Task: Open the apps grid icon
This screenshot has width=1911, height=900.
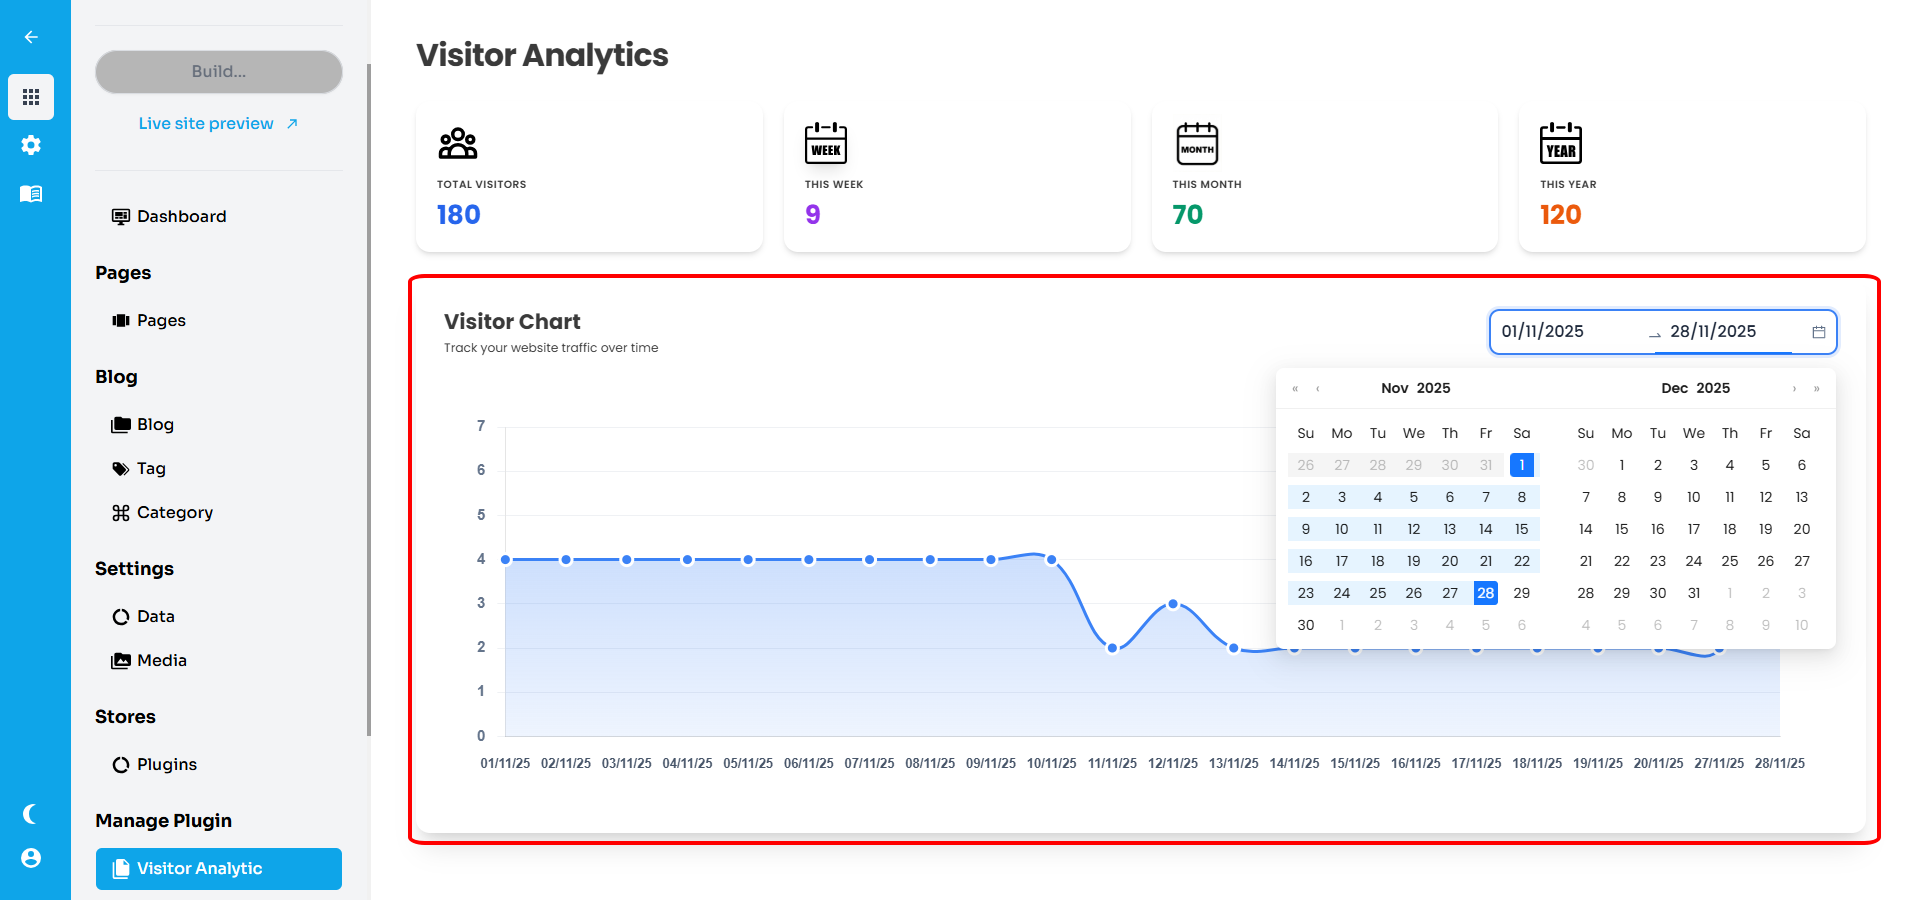Action: [31, 97]
